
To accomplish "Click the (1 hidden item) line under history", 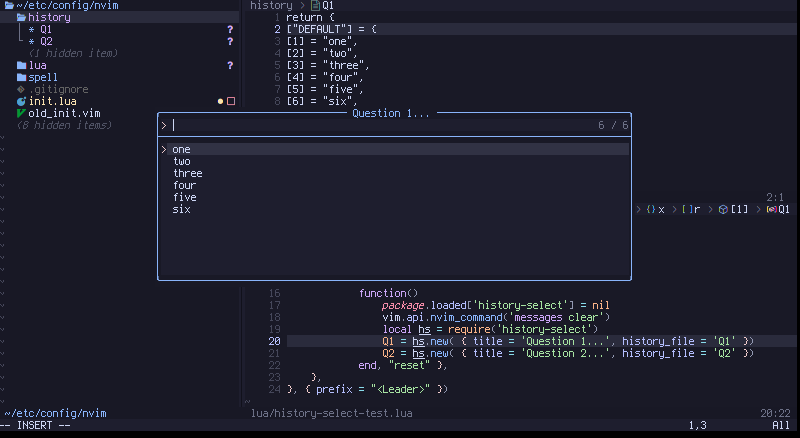I will (x=73, y=54).
